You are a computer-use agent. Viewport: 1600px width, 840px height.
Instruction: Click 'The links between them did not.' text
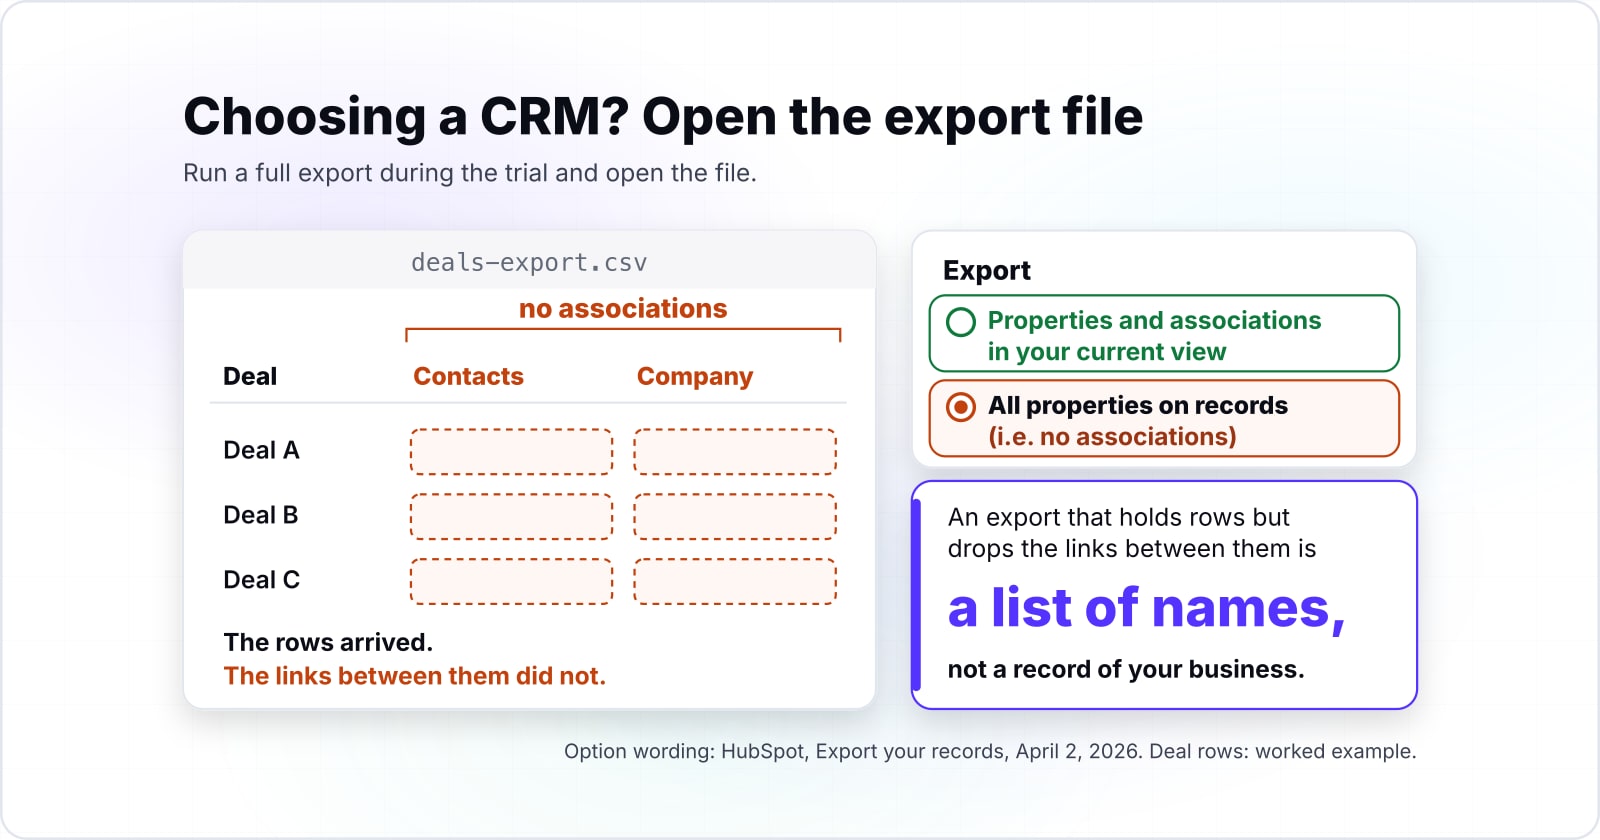415,676
